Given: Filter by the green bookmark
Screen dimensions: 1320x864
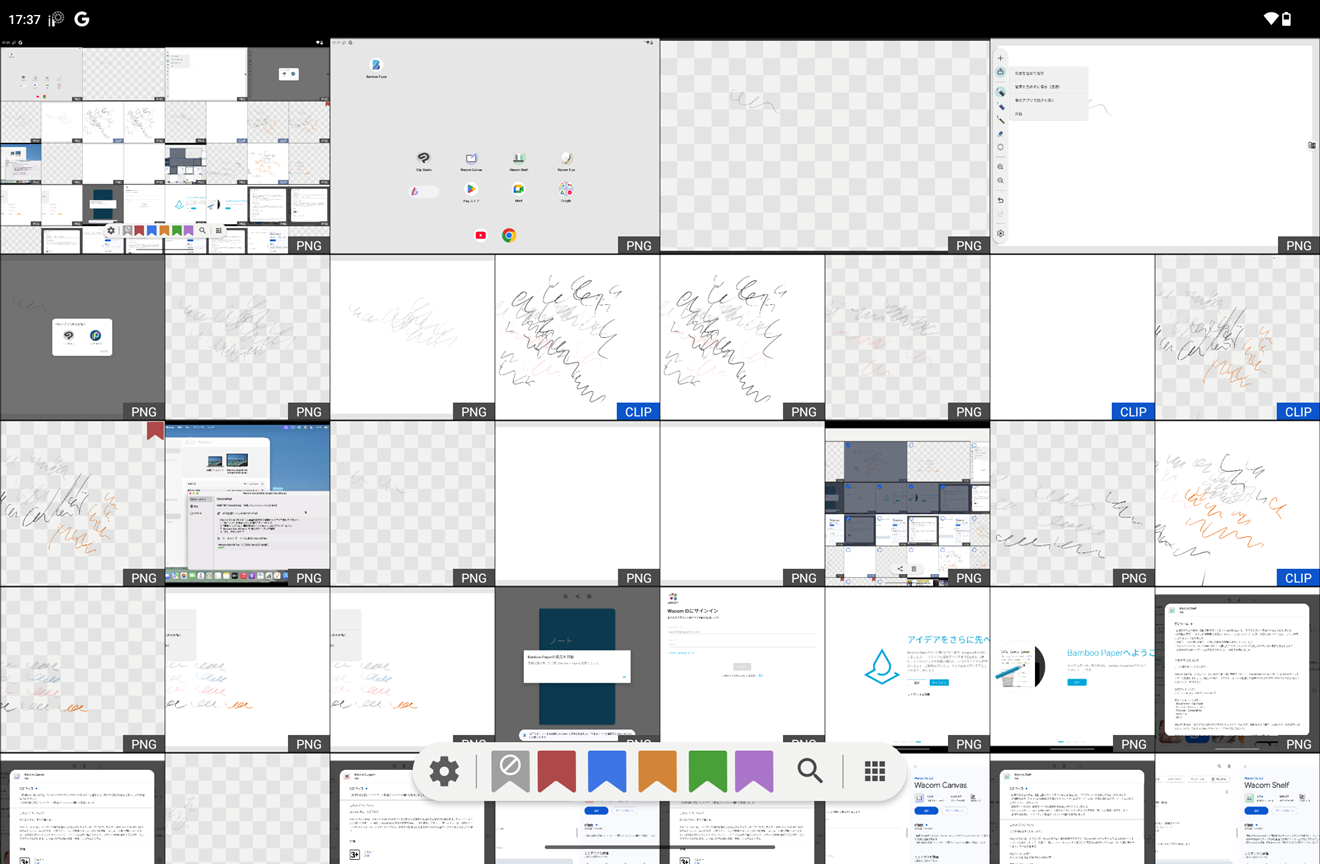Looking at the screenshot, I should click(707, 771).
